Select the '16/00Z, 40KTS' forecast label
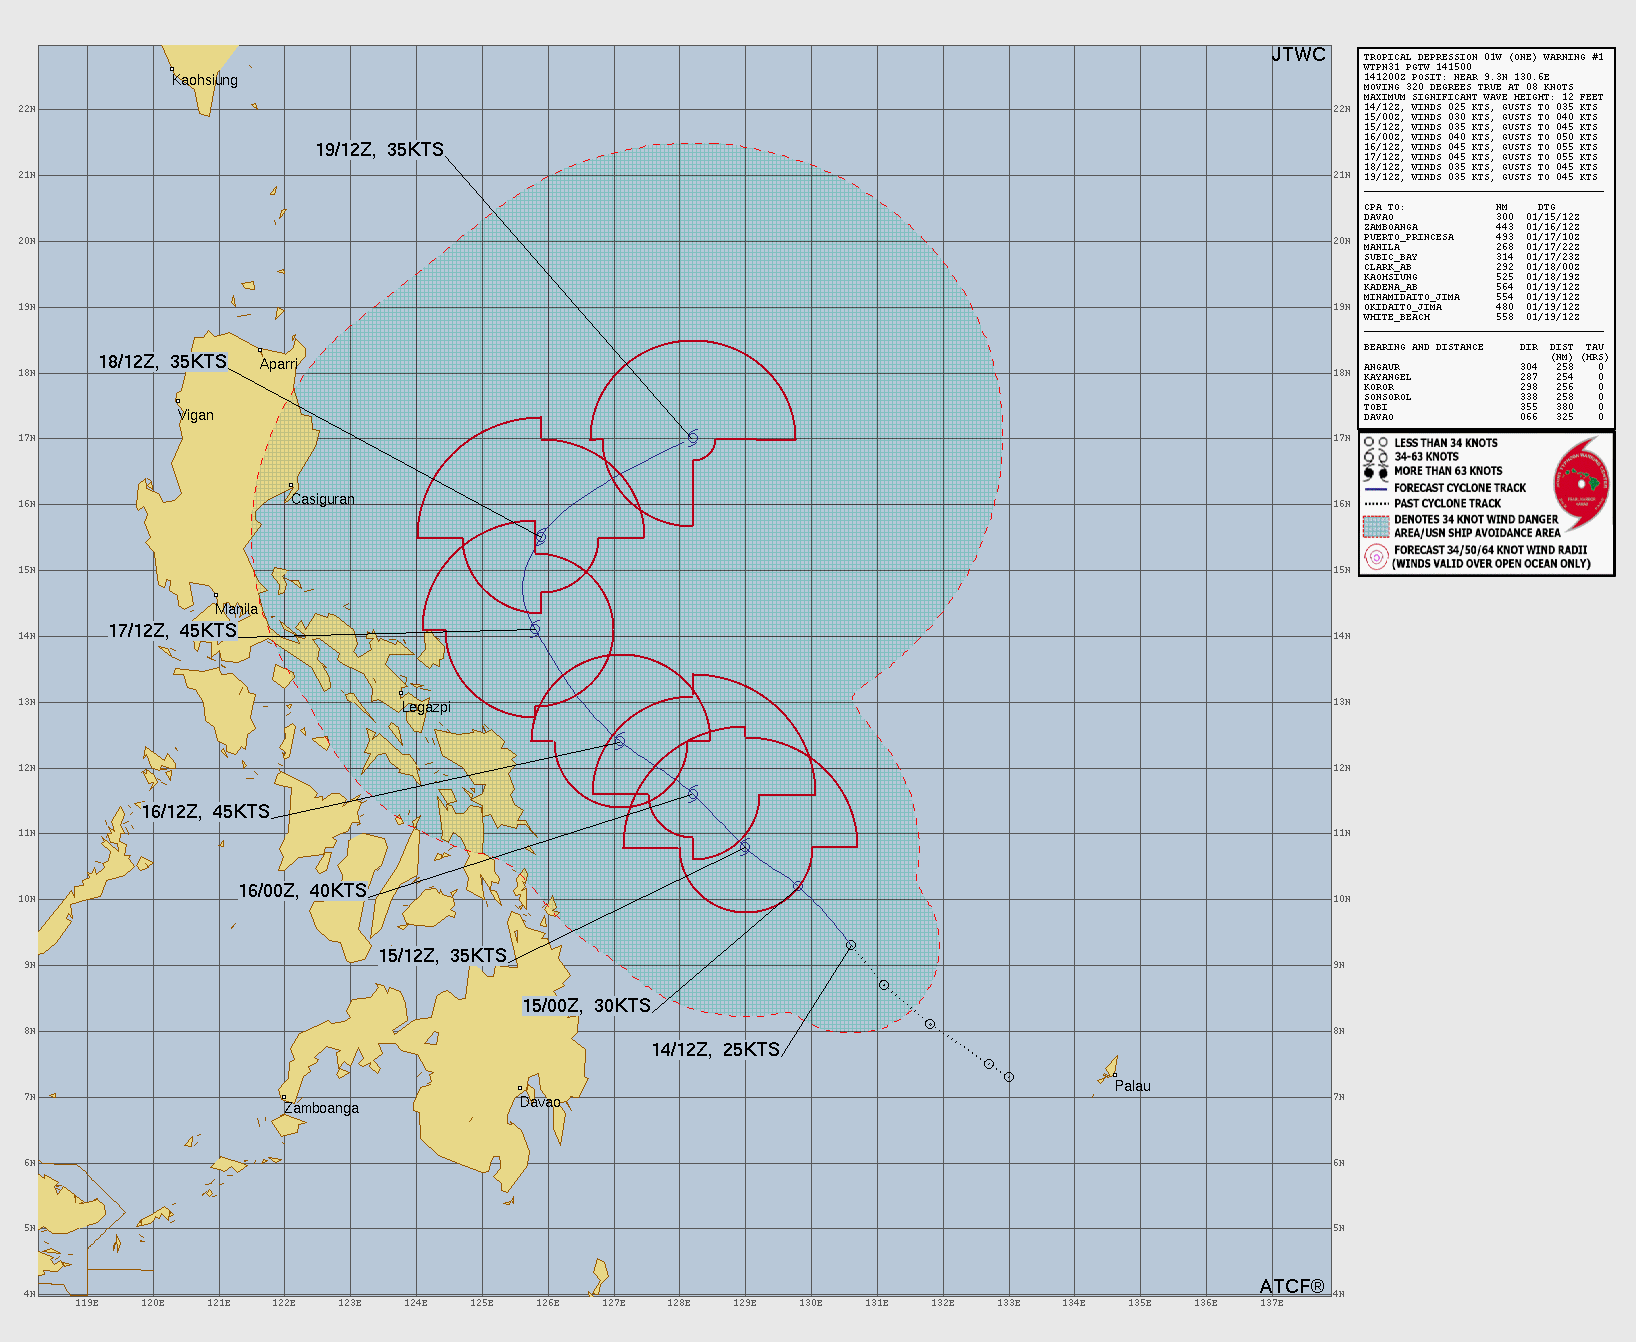1636x1342 pixels. tap(302, 890)
